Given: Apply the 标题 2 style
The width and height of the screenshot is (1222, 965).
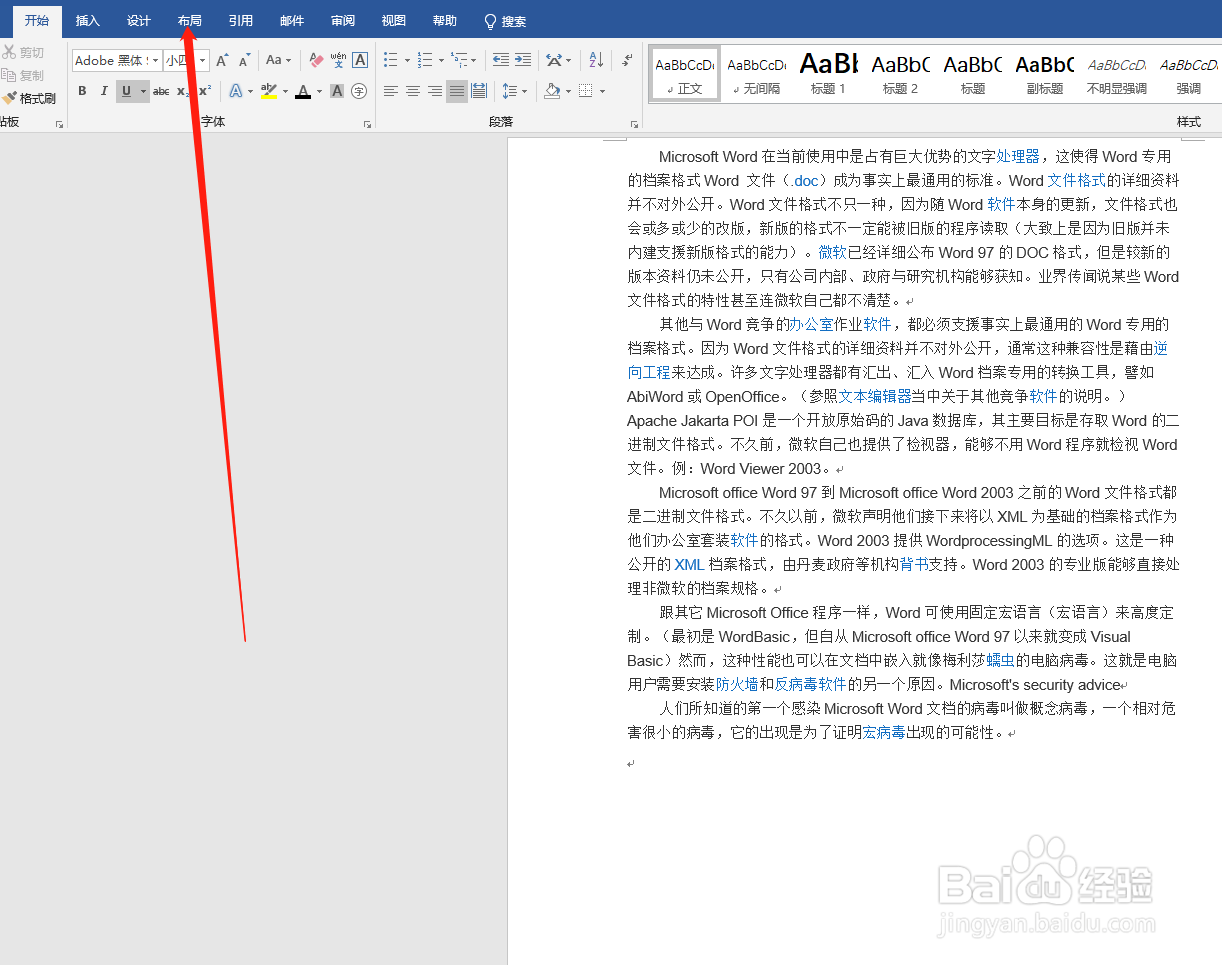Looking at the screenshot, I should [900, 74].
